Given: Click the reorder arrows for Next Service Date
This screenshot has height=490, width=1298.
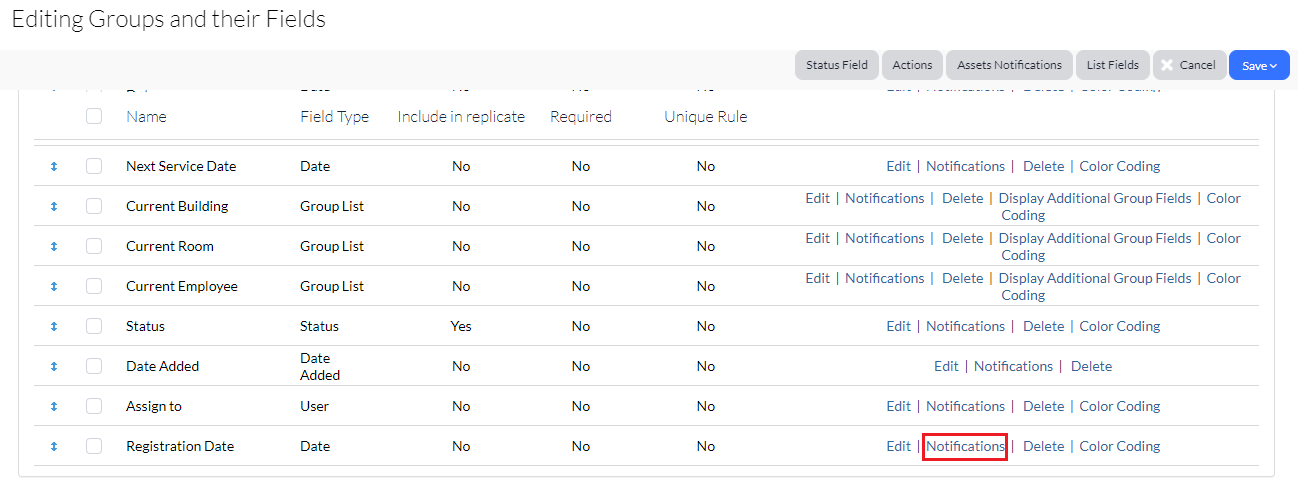Looking at the screenshot, I should click(x=54, y=167).
